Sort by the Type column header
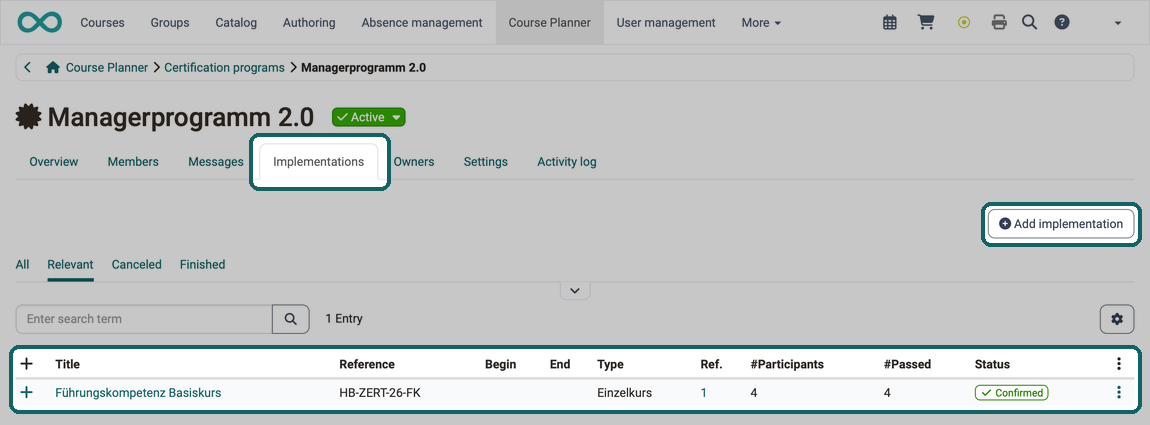Image resolution: width=1150 pixels, height=425 pixels. pos(610,364)
